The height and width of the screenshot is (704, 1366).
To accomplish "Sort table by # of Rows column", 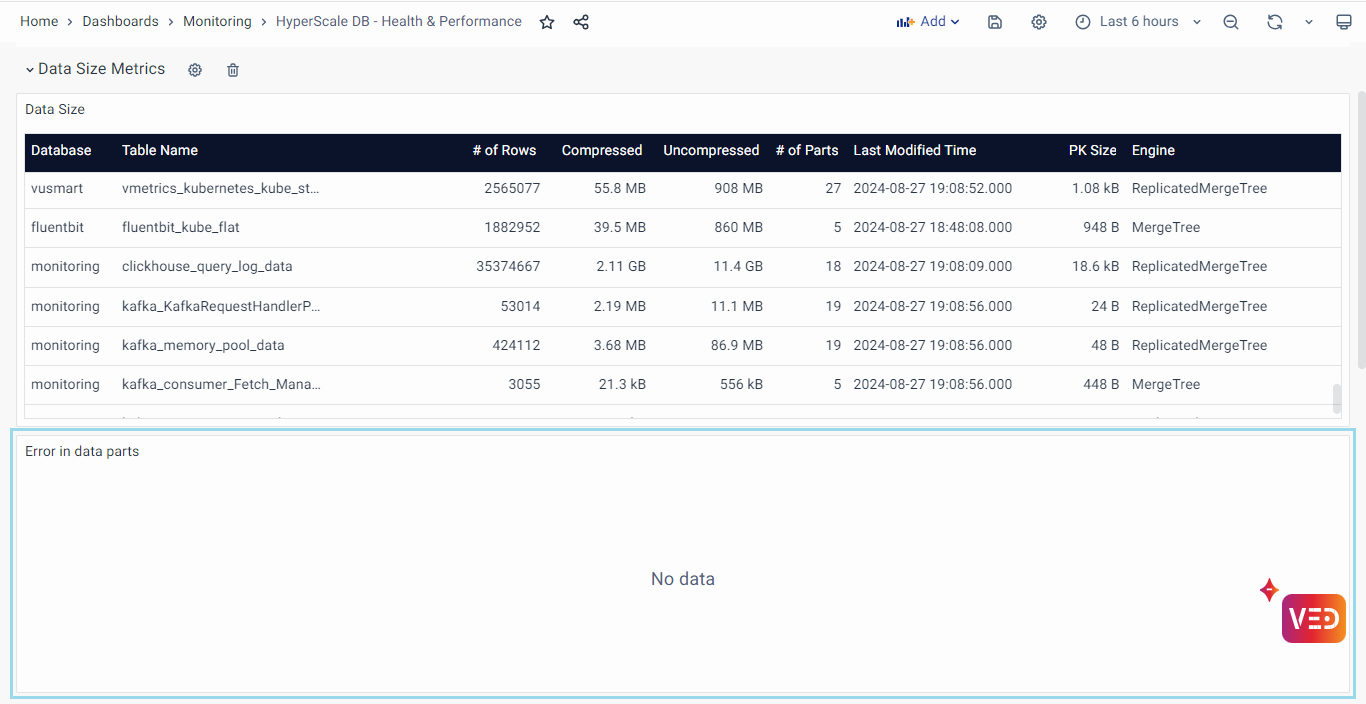I will (504, 150).
